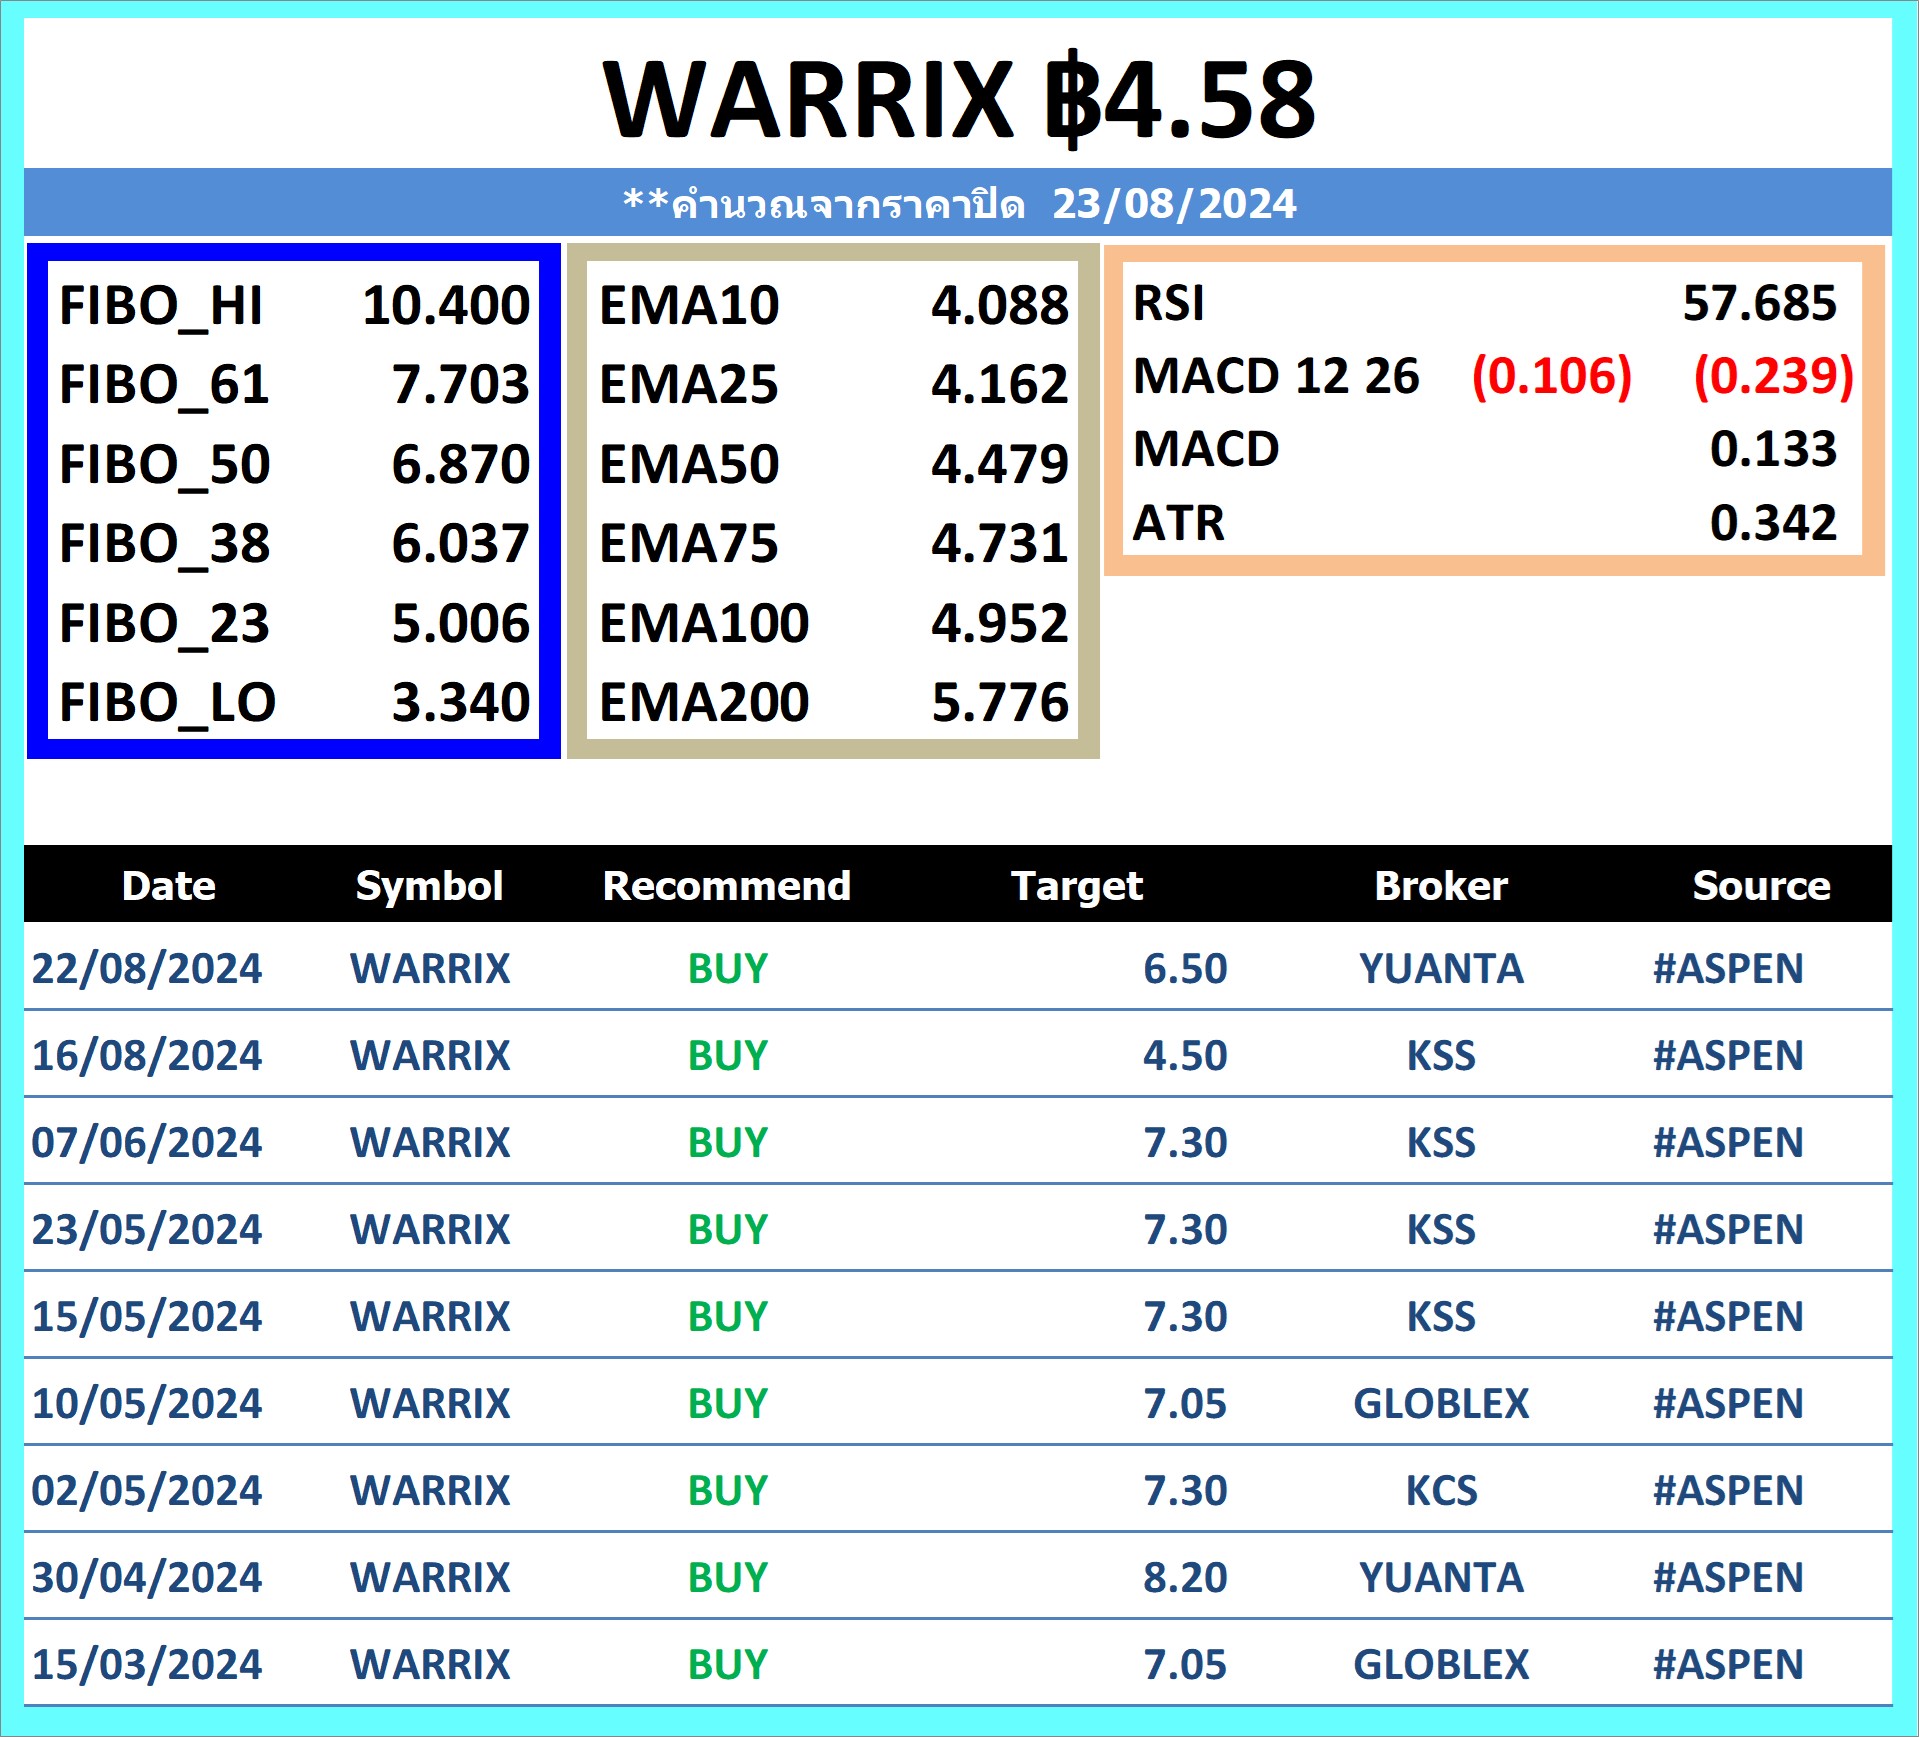The image size is (1919, 1737).
Task: Click the Broker column header
Action: click(x=1441, y=886)
